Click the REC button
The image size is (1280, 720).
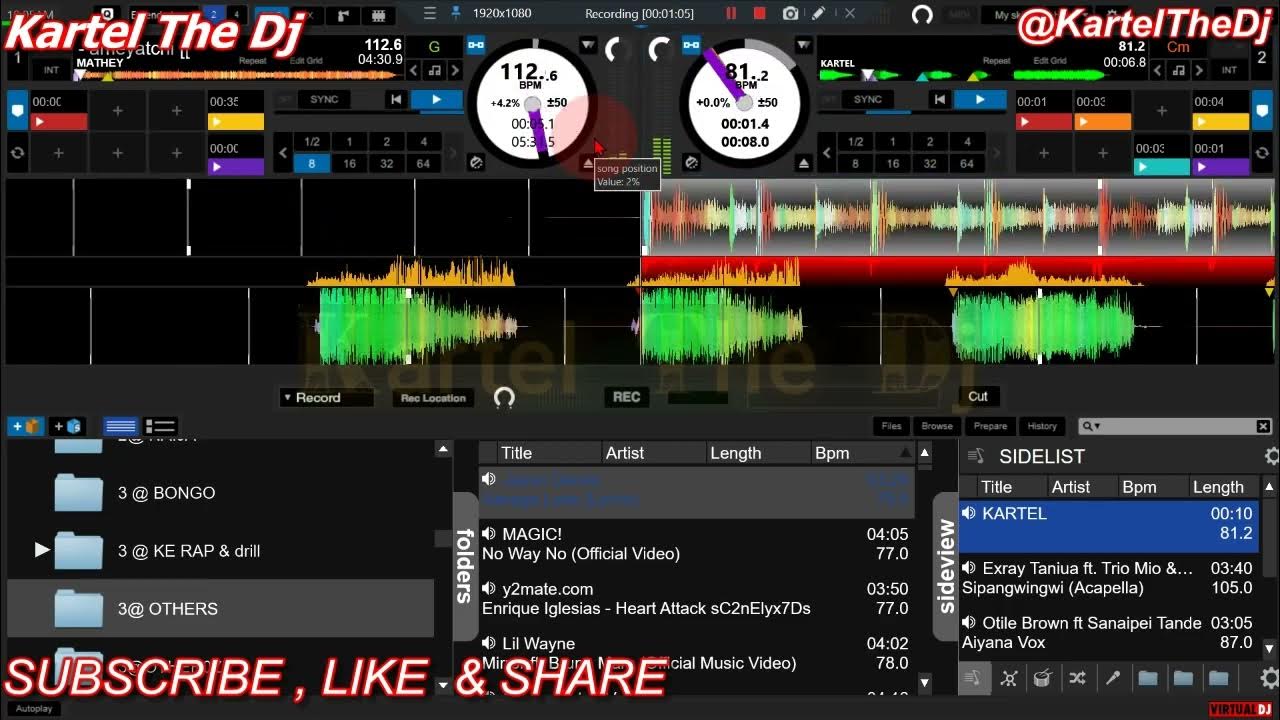[626, 397]
